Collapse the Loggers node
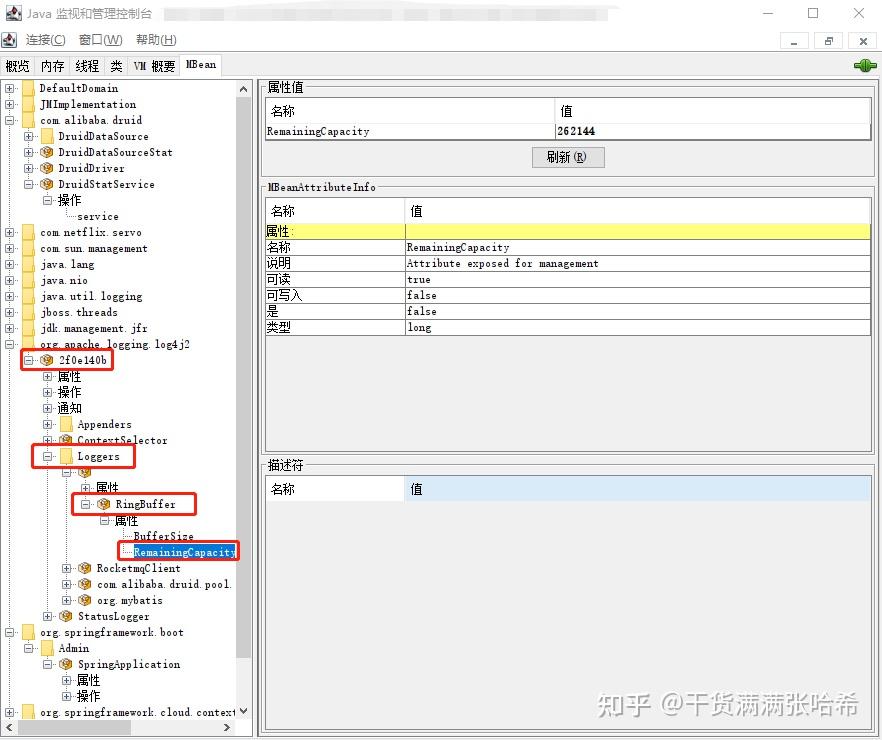882x740 pixels. click(47, 456)
